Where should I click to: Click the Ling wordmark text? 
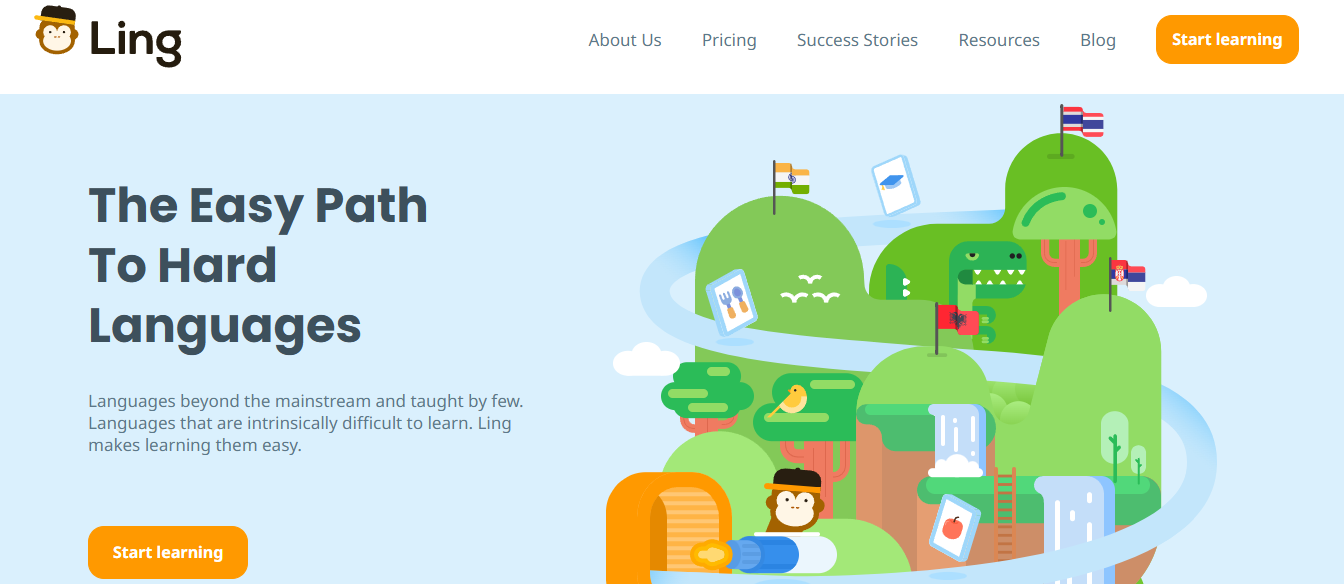pos(136,42)
